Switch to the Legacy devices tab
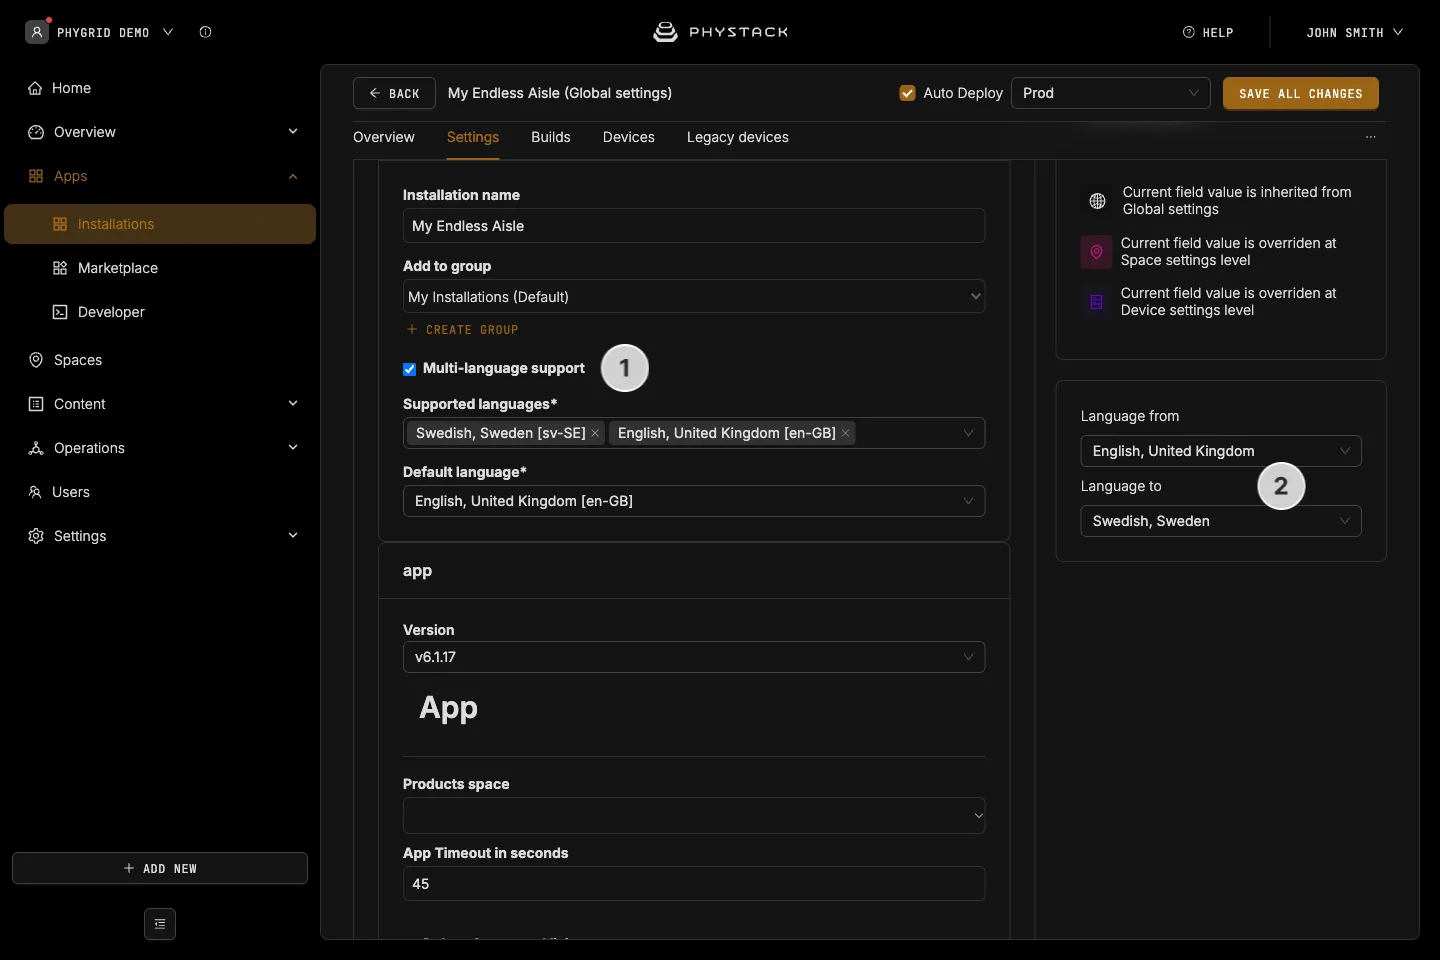The image size is (1440, 960). (738, 137)
